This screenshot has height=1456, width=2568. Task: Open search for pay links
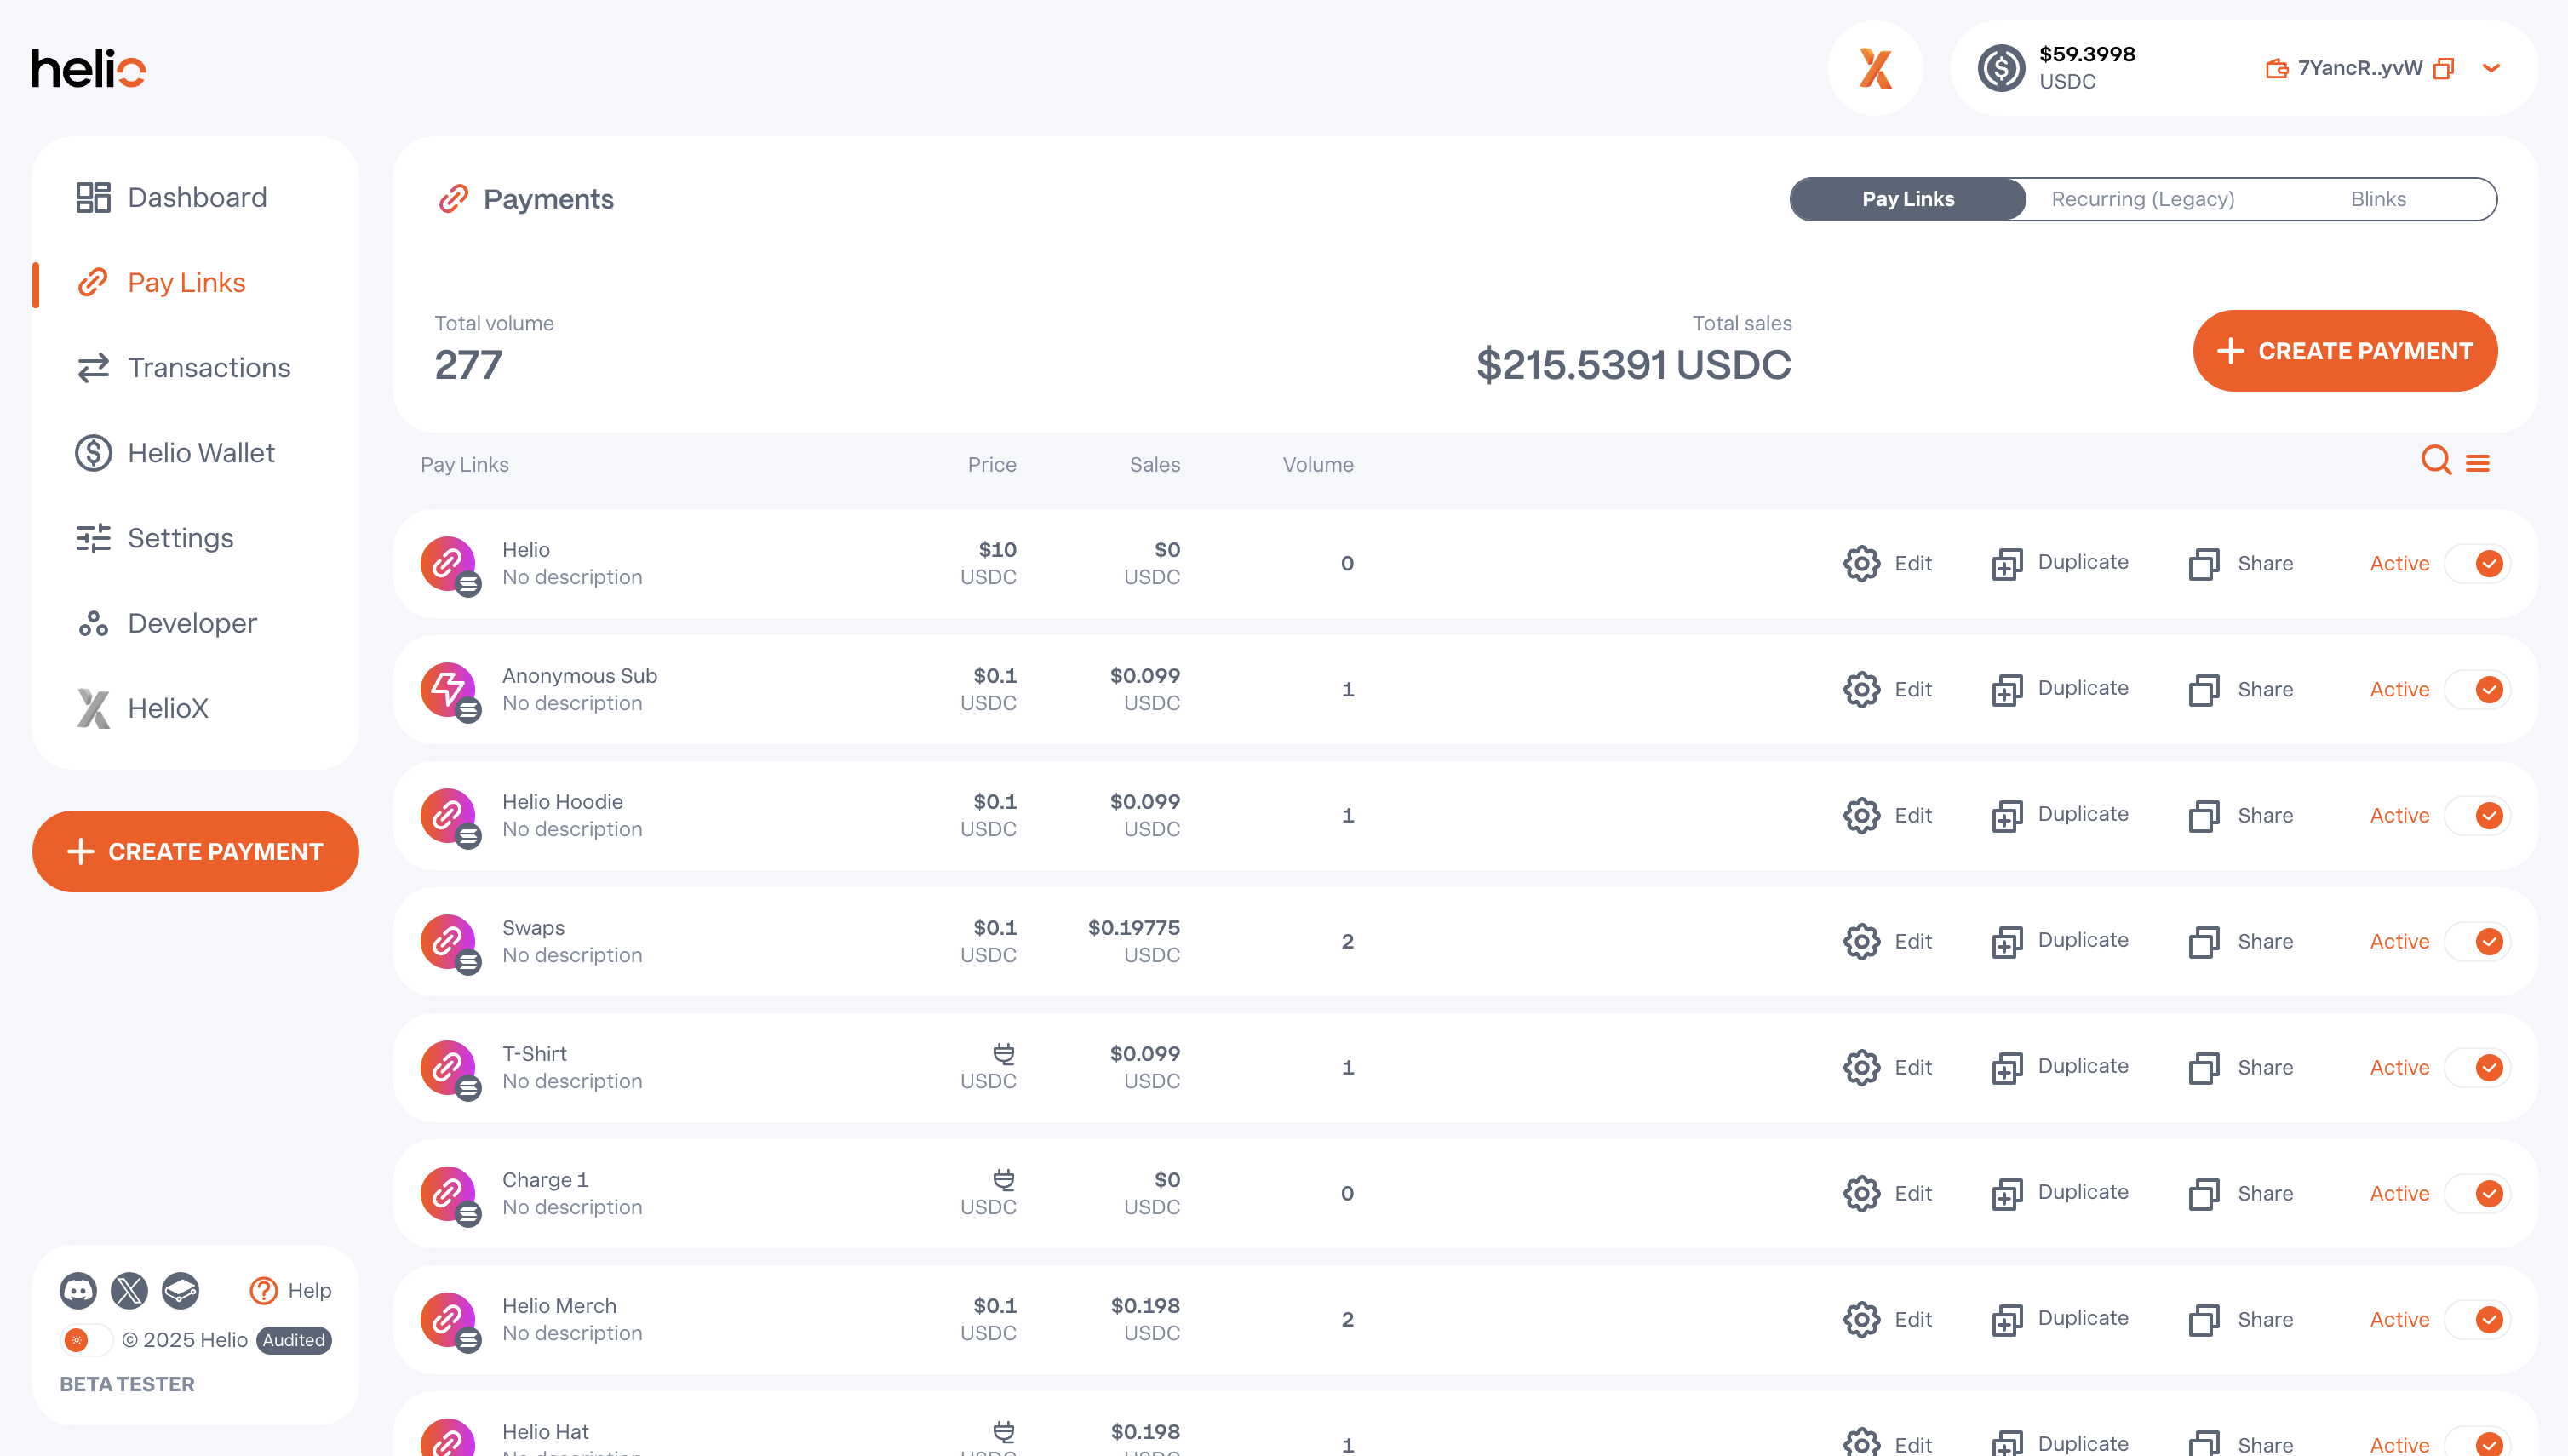pos(2436,461)
